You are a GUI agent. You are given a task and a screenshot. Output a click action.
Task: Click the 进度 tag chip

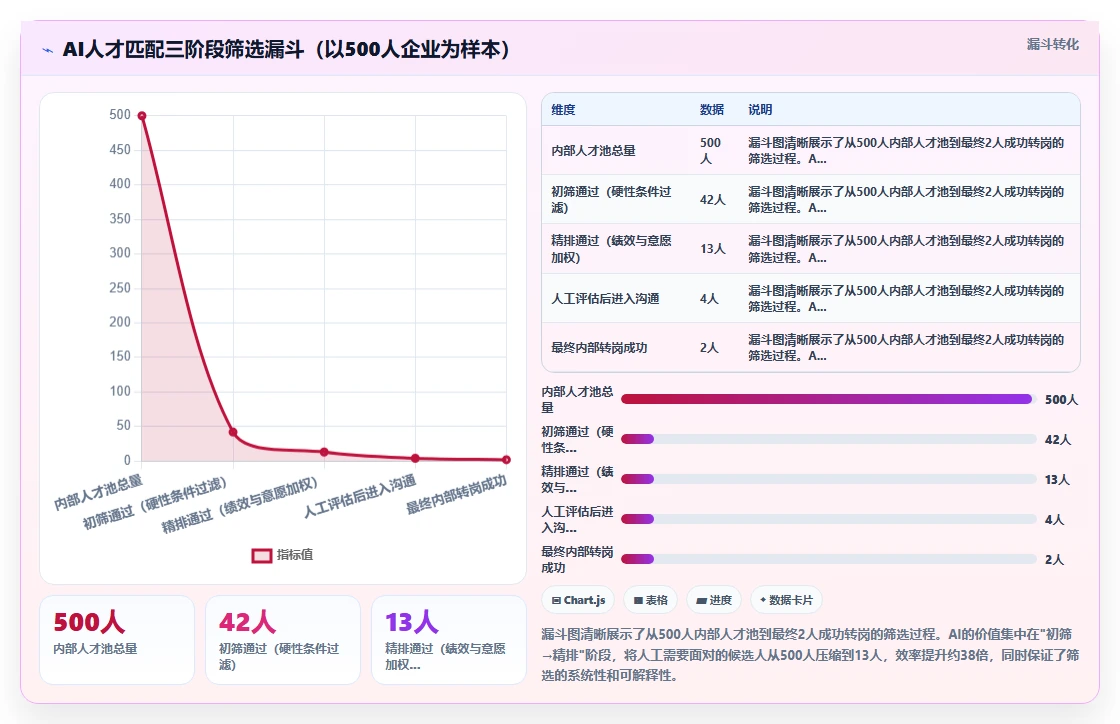click(714, 600)
